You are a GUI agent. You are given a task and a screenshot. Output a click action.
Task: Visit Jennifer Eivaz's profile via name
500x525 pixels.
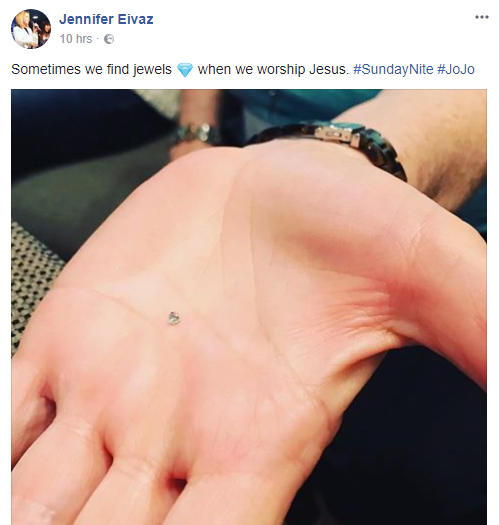(x=106, y=19)
